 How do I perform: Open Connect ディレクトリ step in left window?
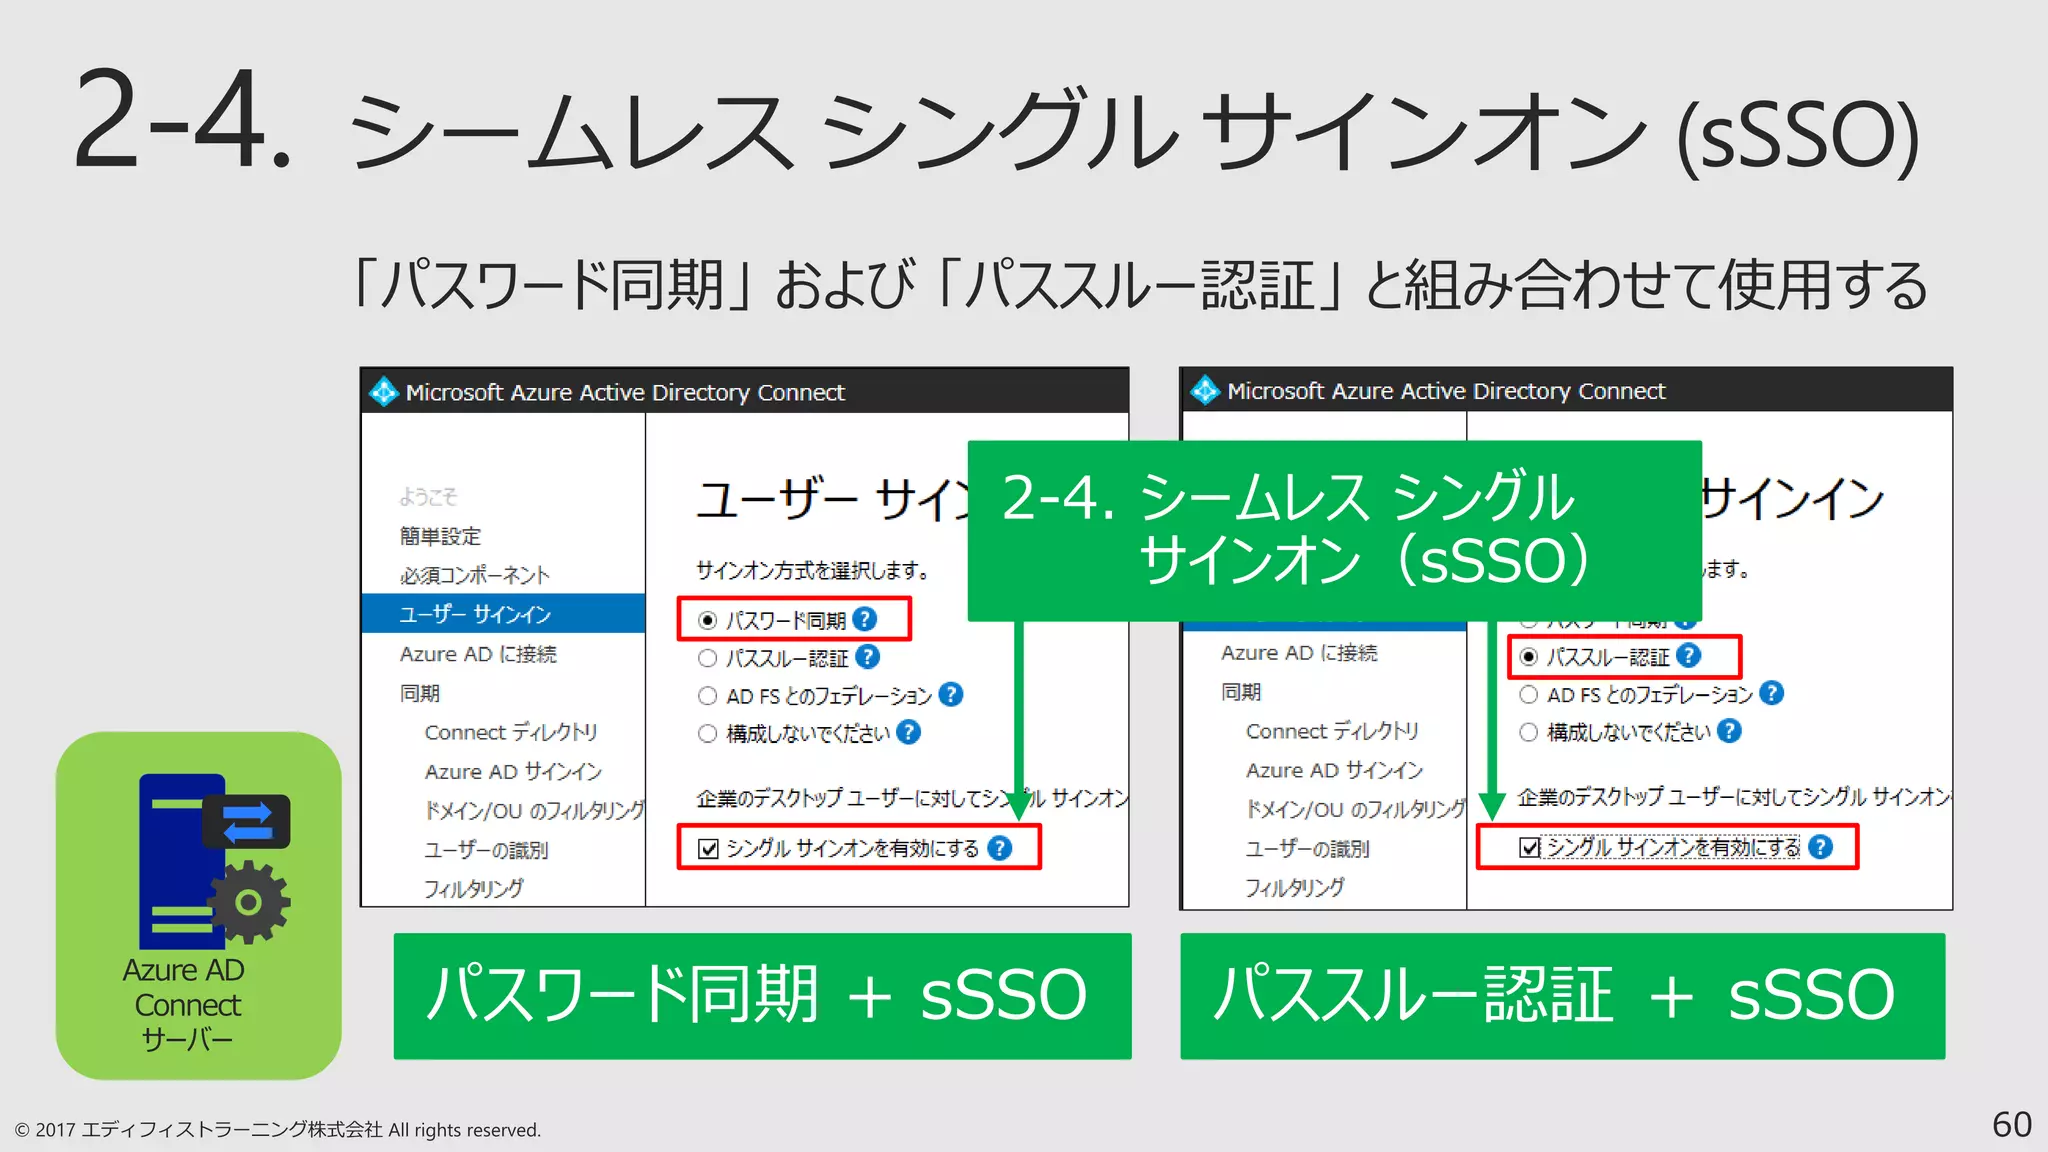(x=511, y=732)
